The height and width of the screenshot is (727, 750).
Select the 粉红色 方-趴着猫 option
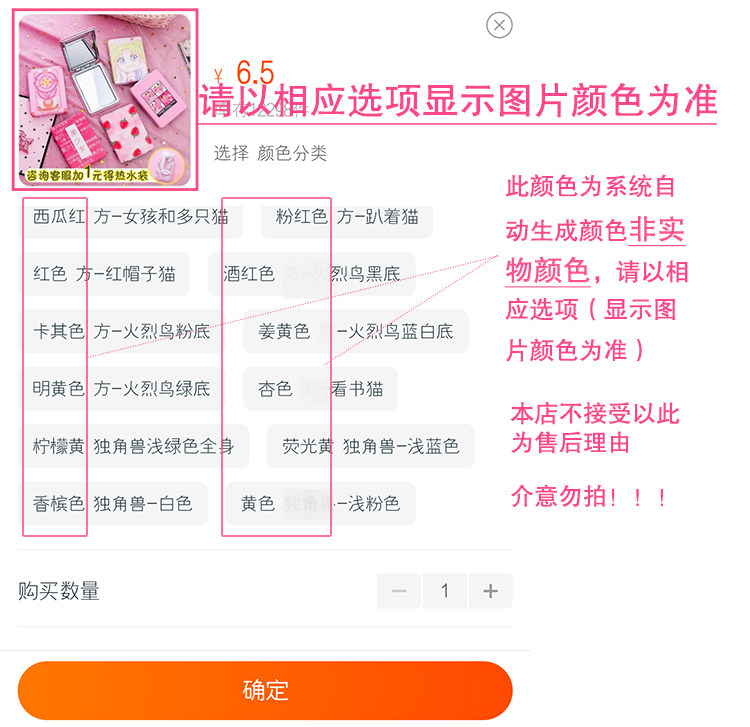347,218
